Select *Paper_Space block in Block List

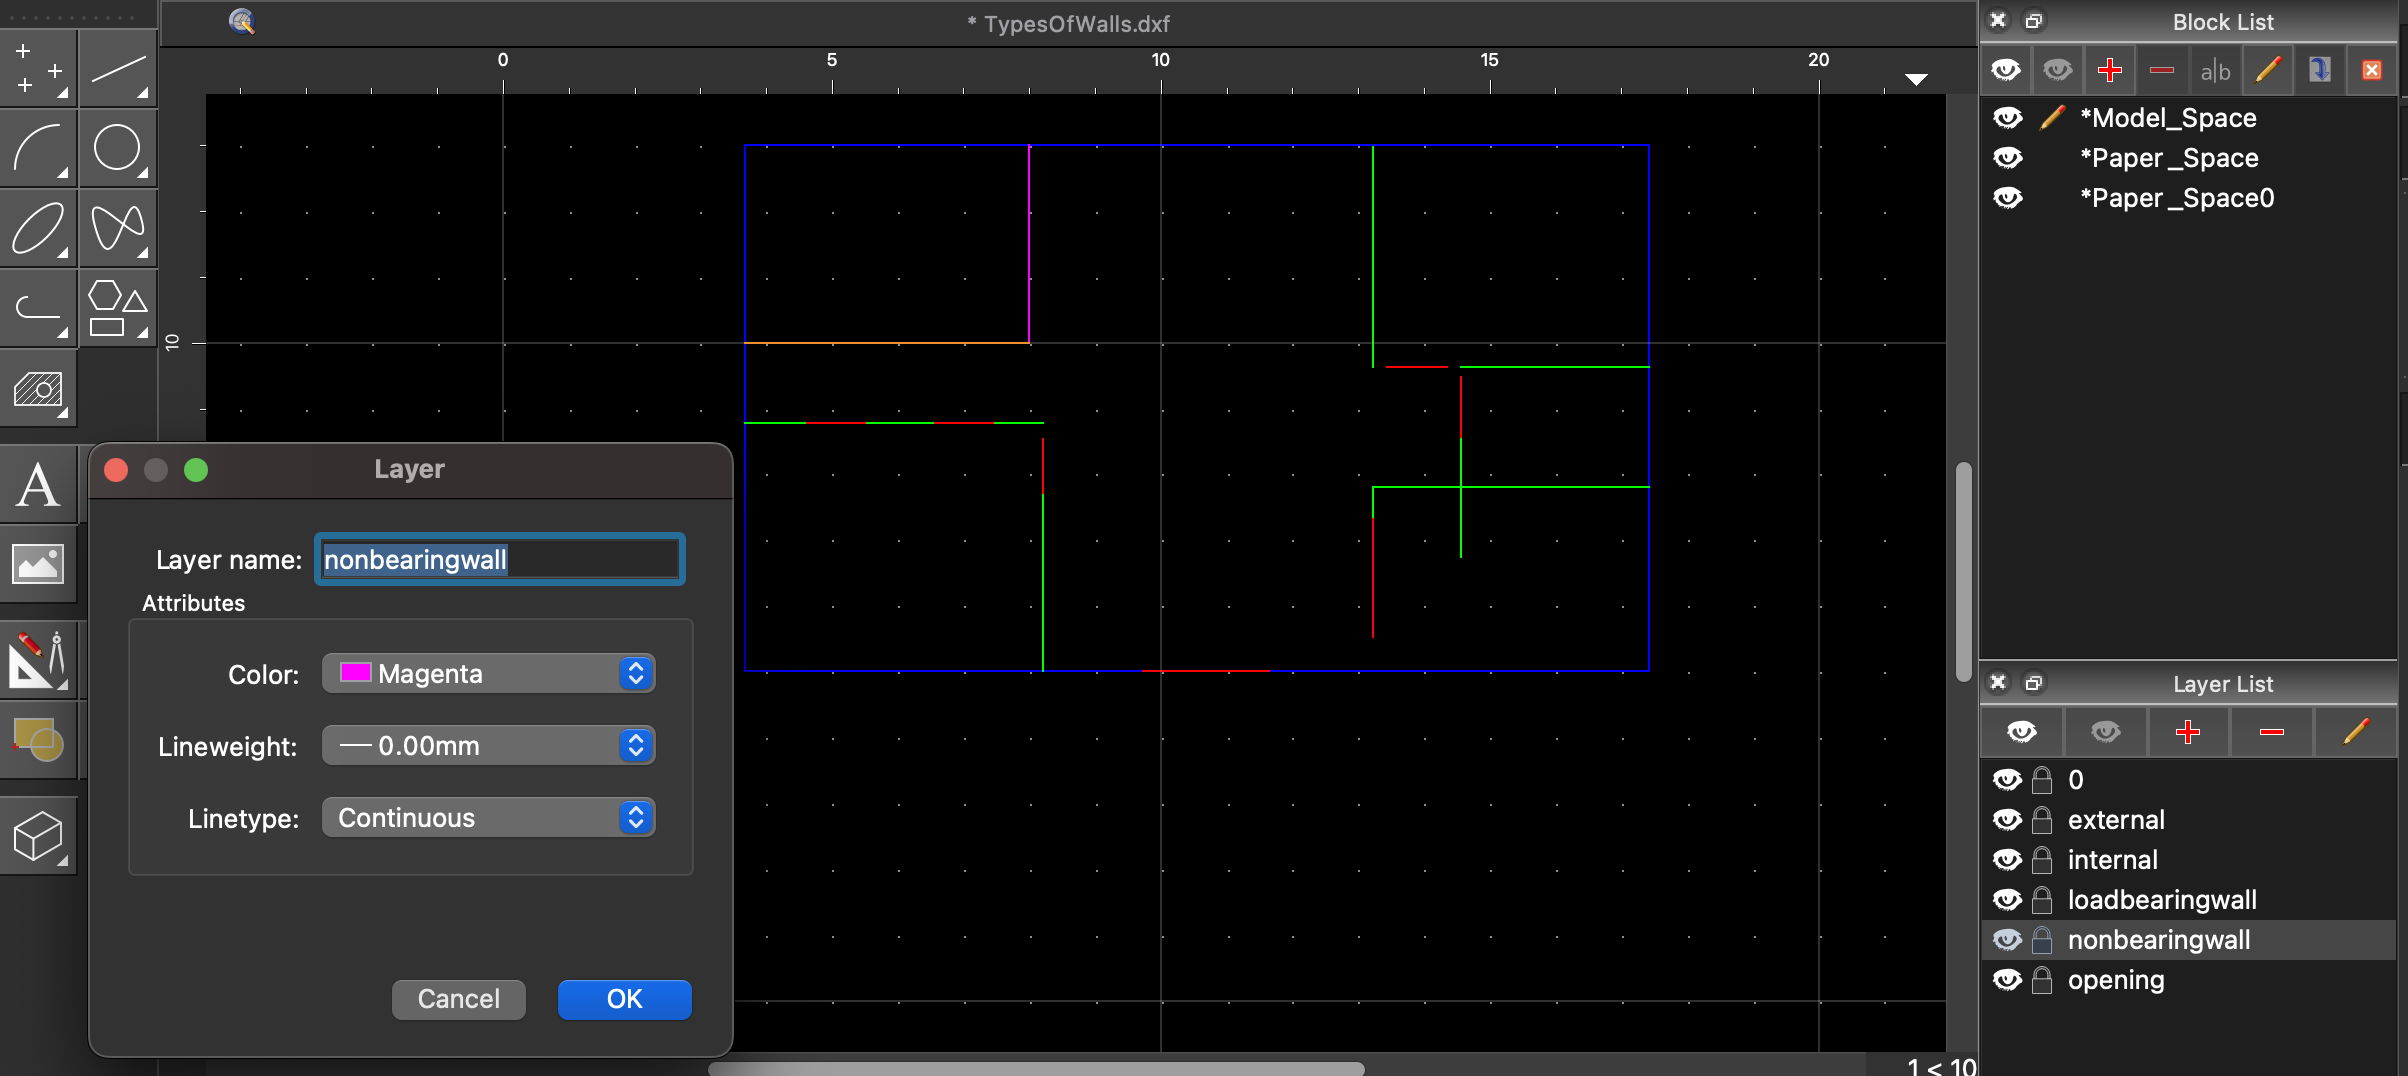(x=2168, y=158)
